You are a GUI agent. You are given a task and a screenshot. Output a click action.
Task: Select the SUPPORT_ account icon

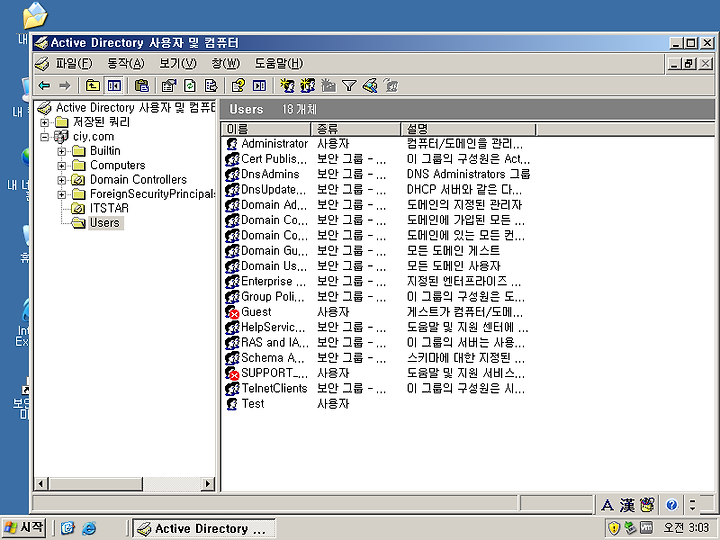pyautogui.click(x=232, y=373)
